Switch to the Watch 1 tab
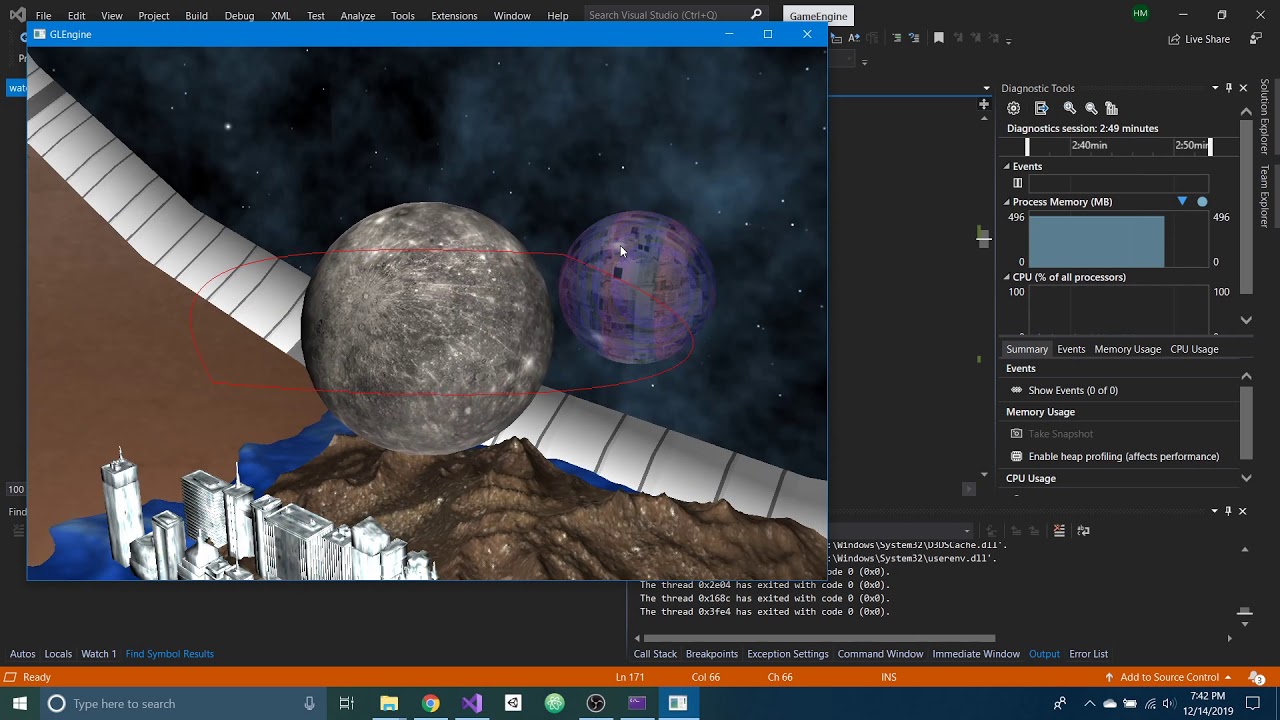Image resolution: width=1280 pixels, height=720 pixels. tap(98, 654)
